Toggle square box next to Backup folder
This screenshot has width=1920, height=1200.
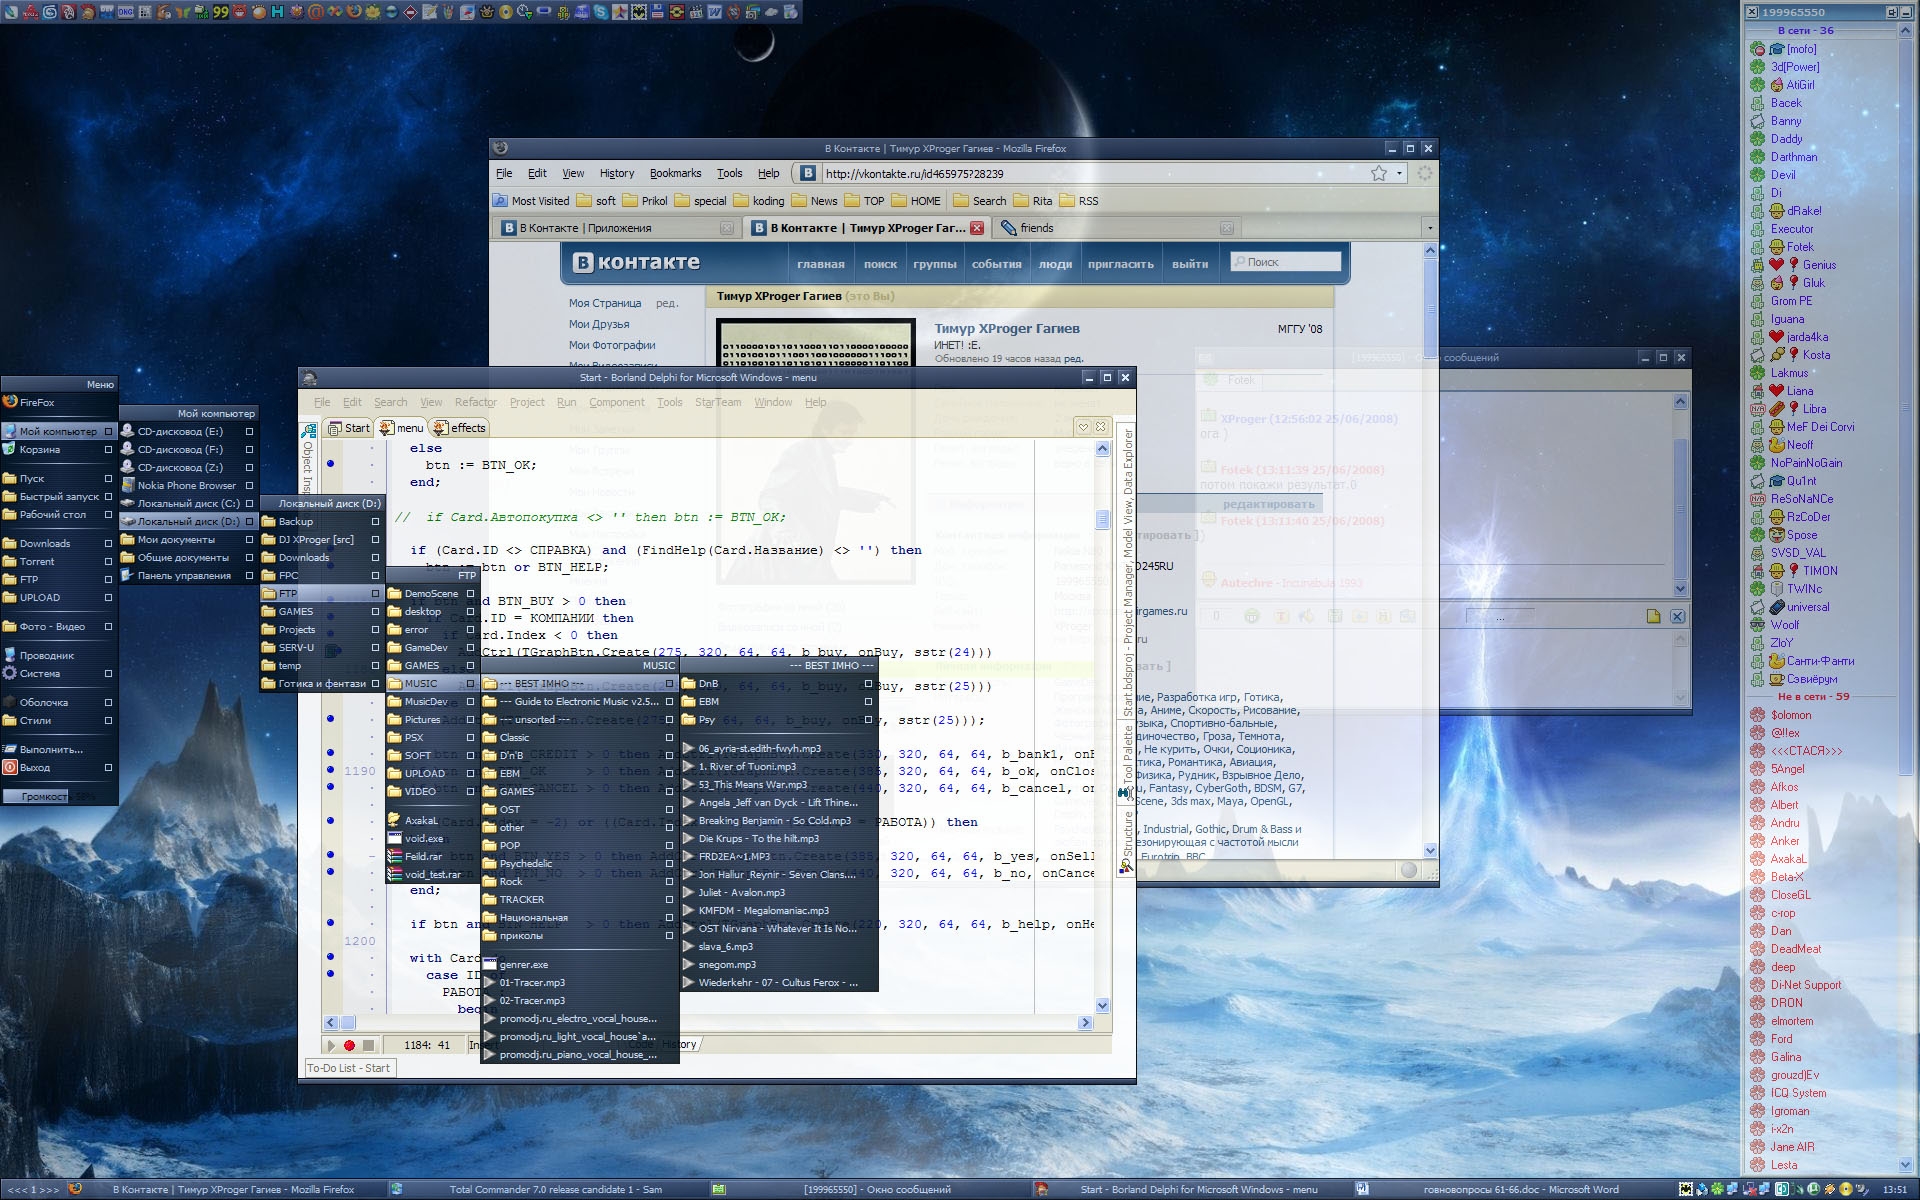[375, 522]
